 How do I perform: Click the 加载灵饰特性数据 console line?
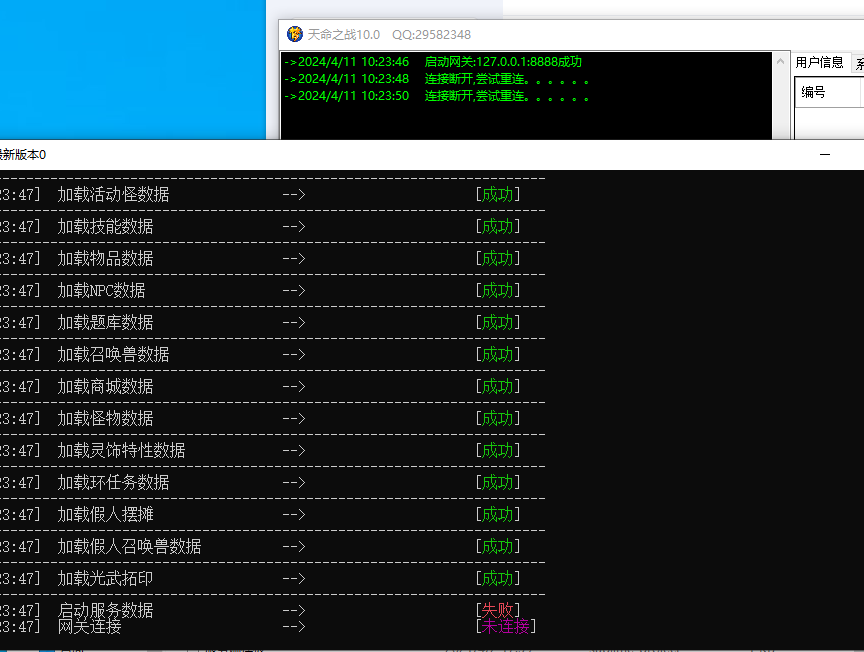pyautogui.click(x=260, y=450)
